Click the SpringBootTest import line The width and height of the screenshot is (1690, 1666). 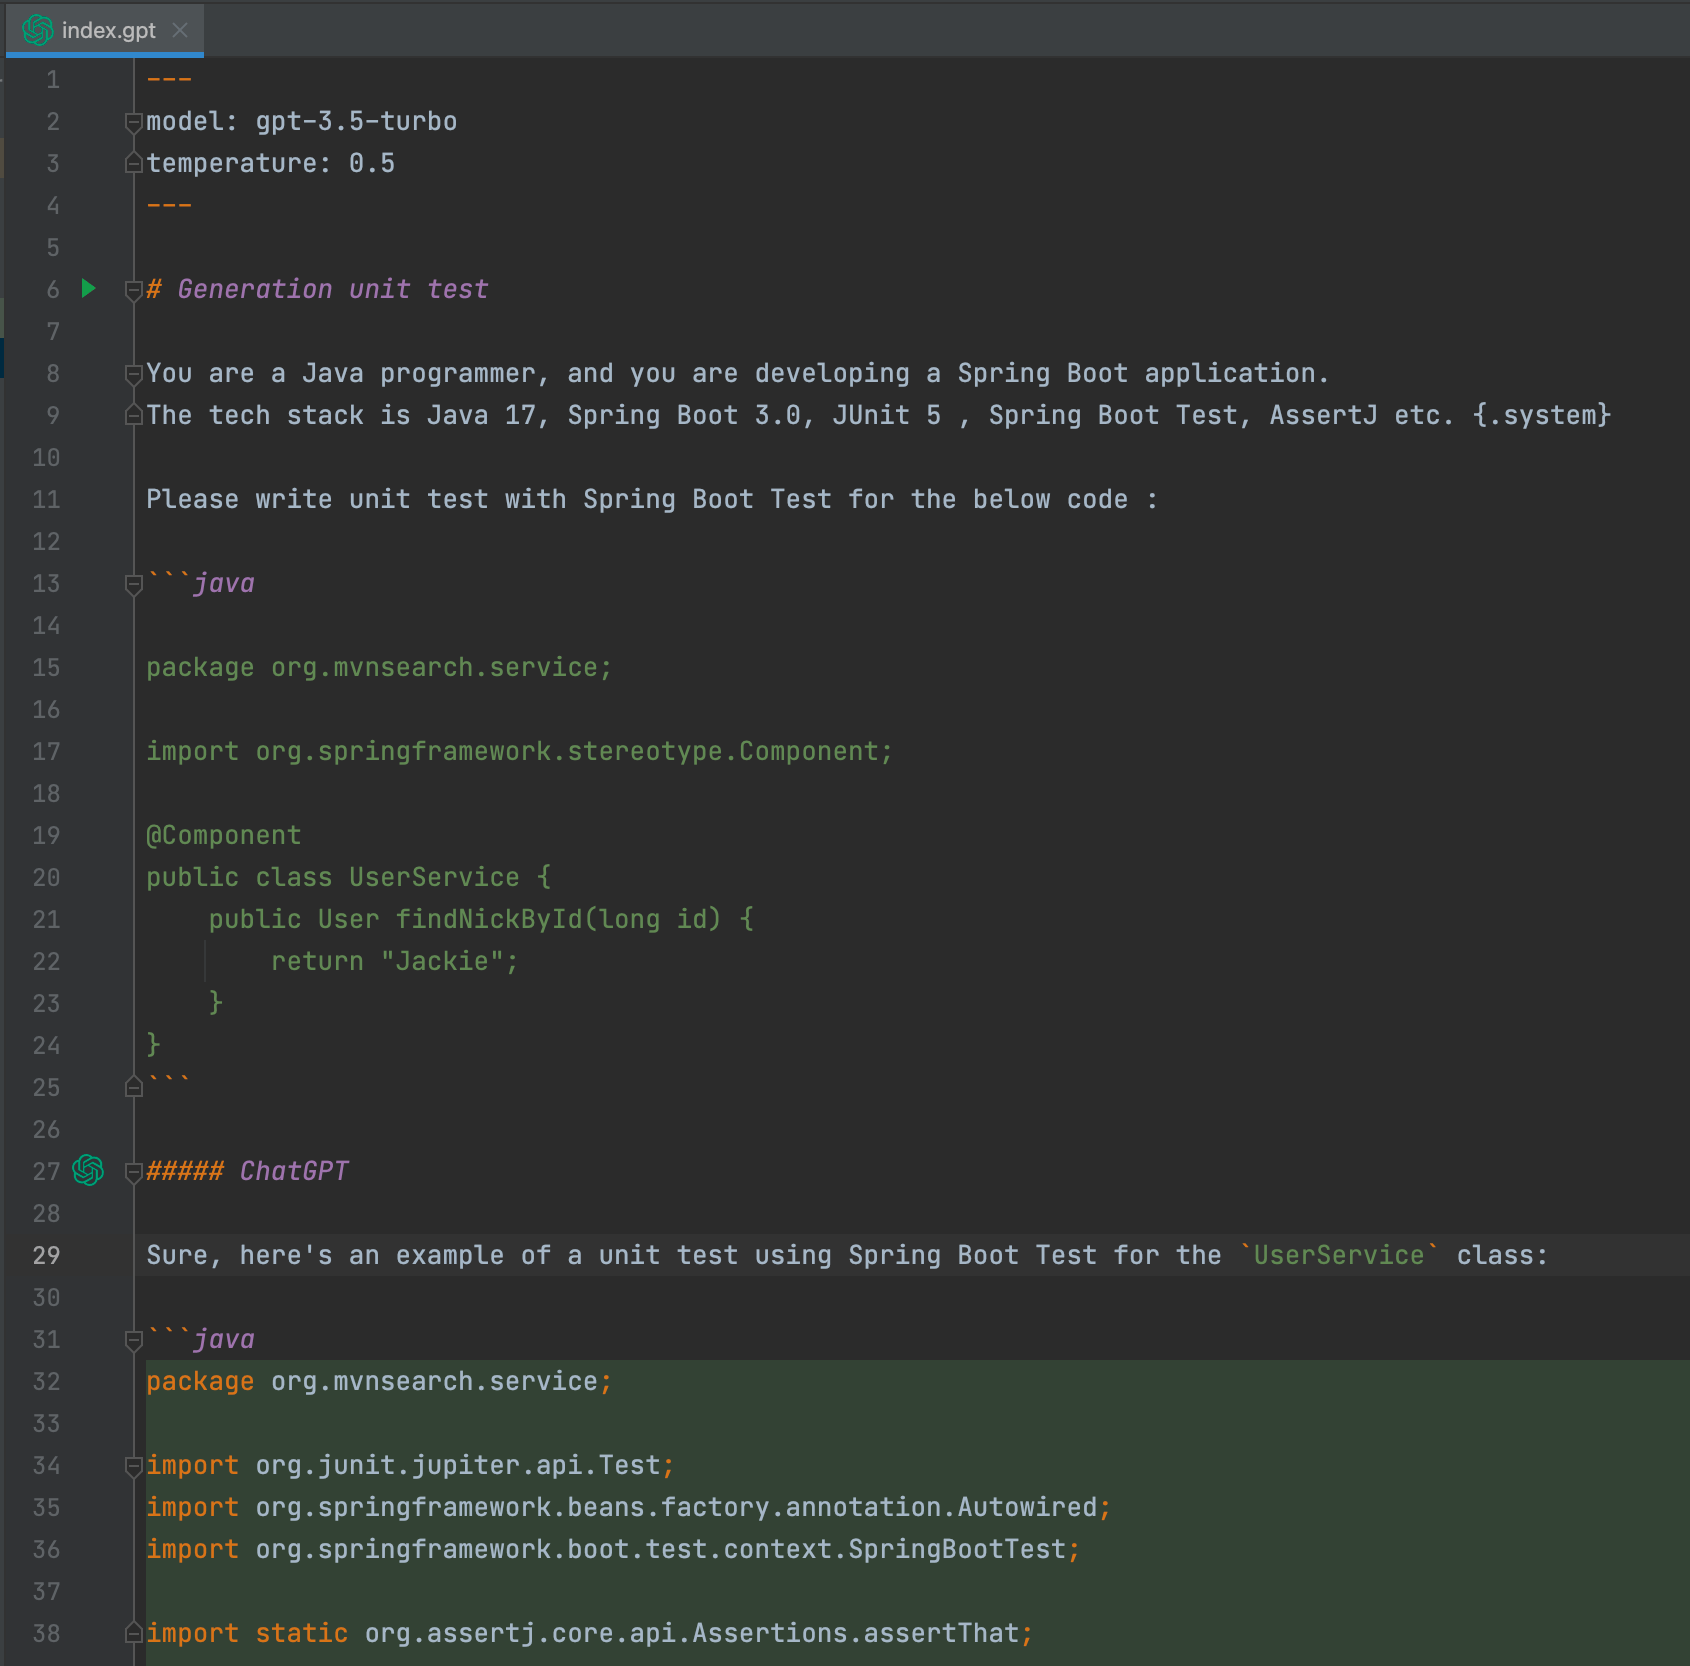[x=612, y=1549]
